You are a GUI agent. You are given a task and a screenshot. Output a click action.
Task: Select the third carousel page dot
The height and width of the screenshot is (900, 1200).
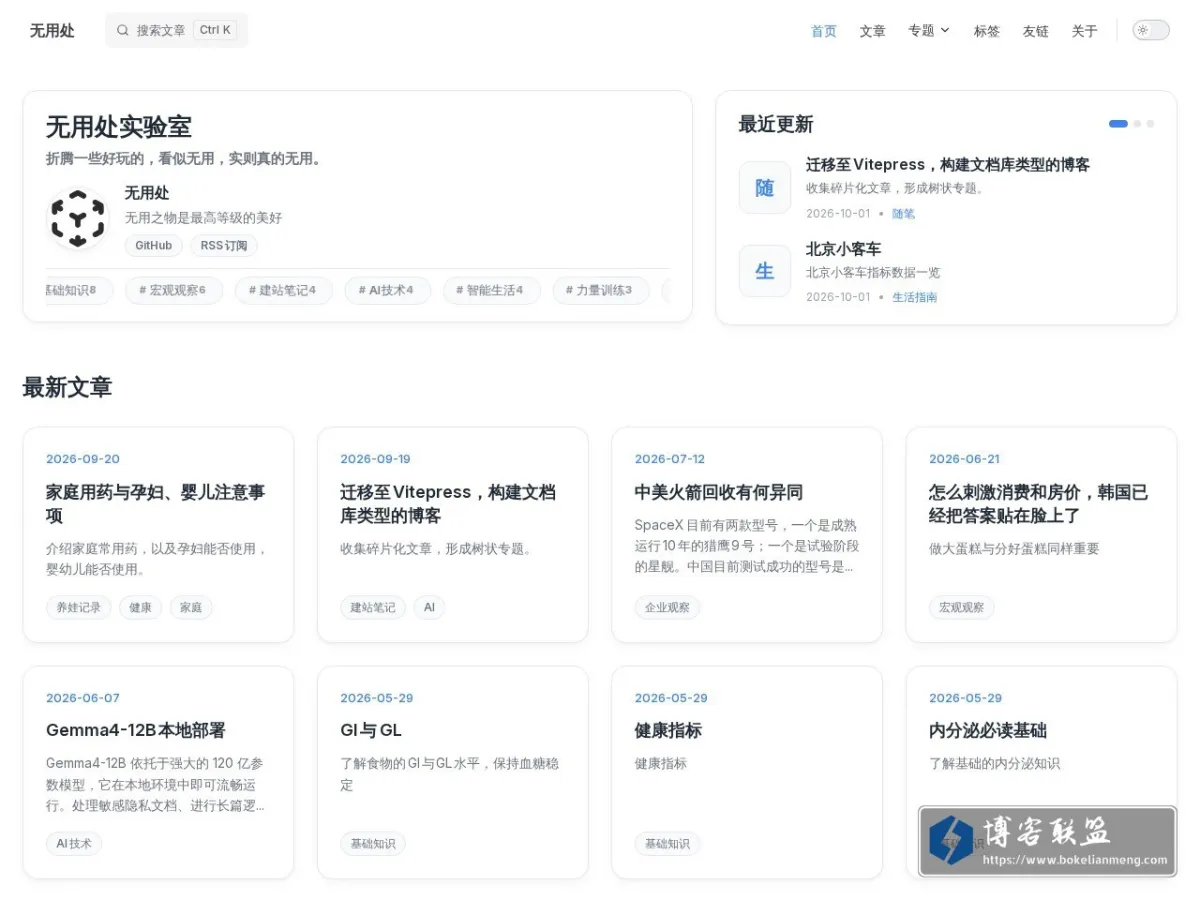tap(1150, 124)
